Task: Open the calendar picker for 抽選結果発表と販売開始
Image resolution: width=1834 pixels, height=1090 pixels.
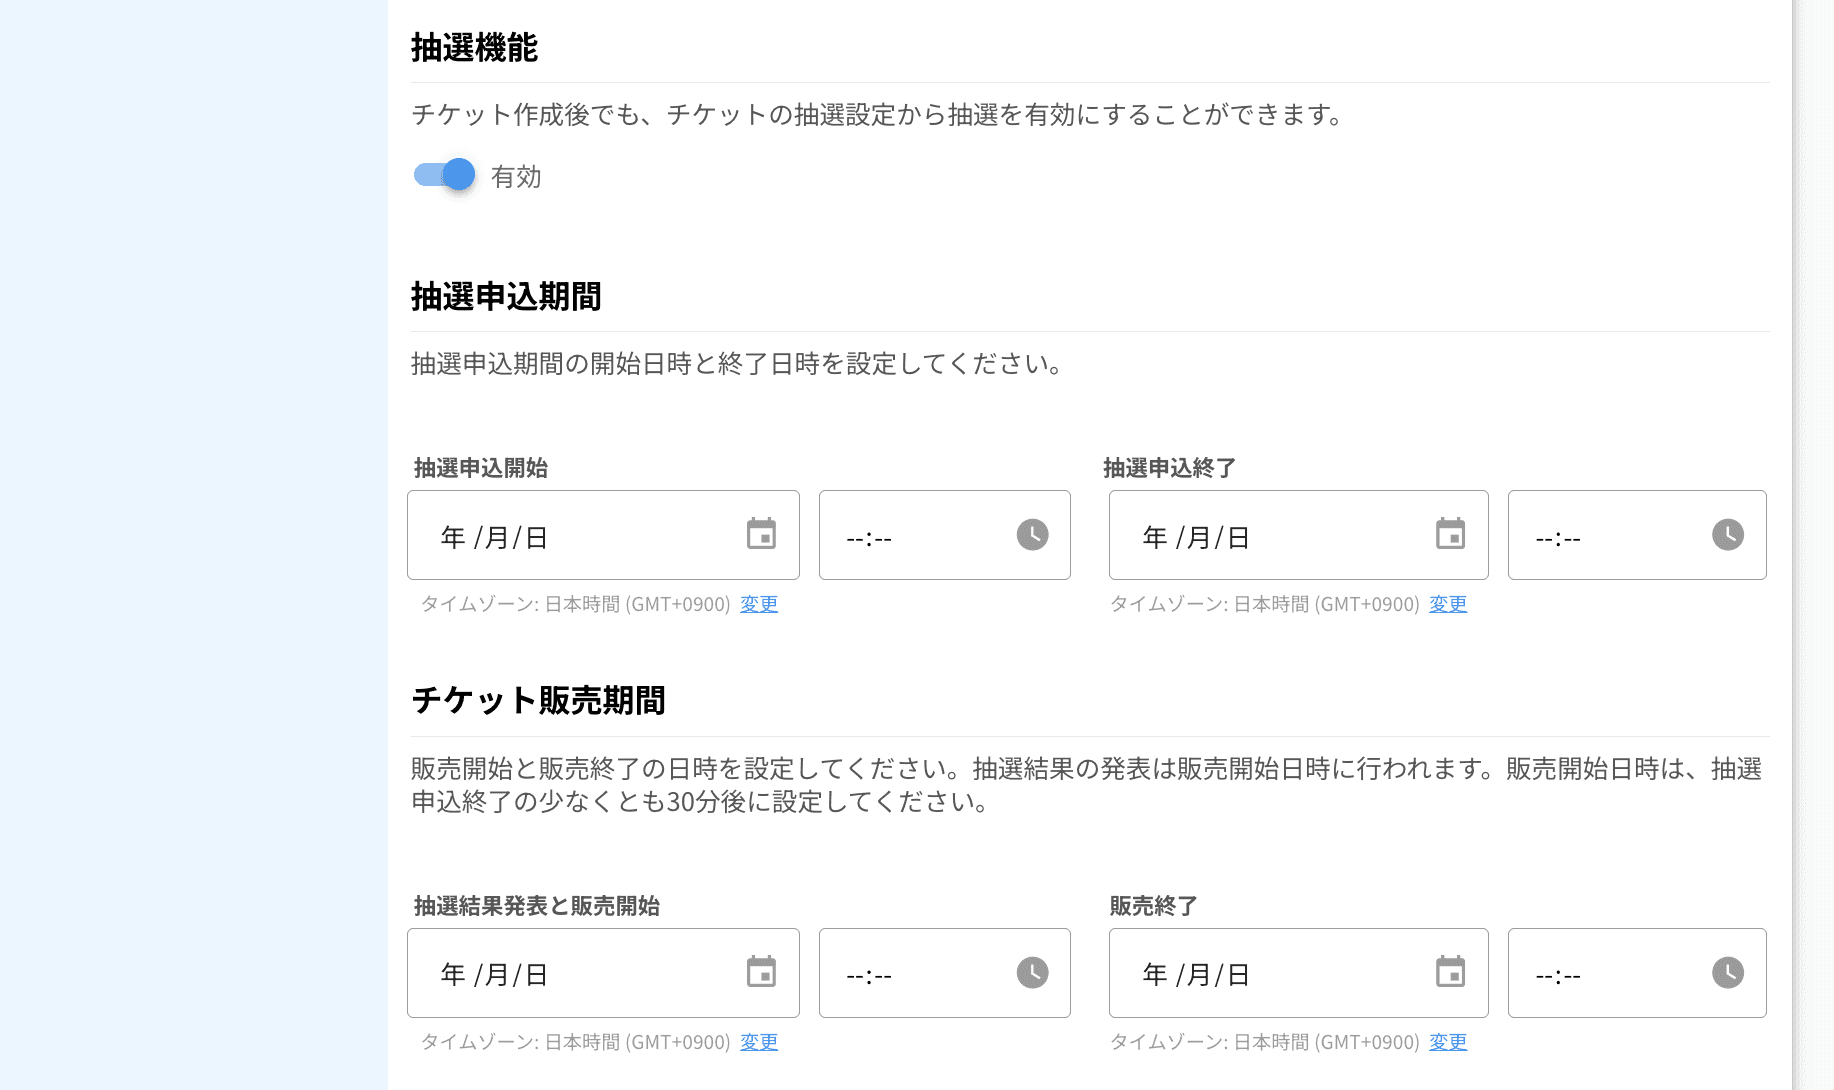Action: click(x=762, y=972)
